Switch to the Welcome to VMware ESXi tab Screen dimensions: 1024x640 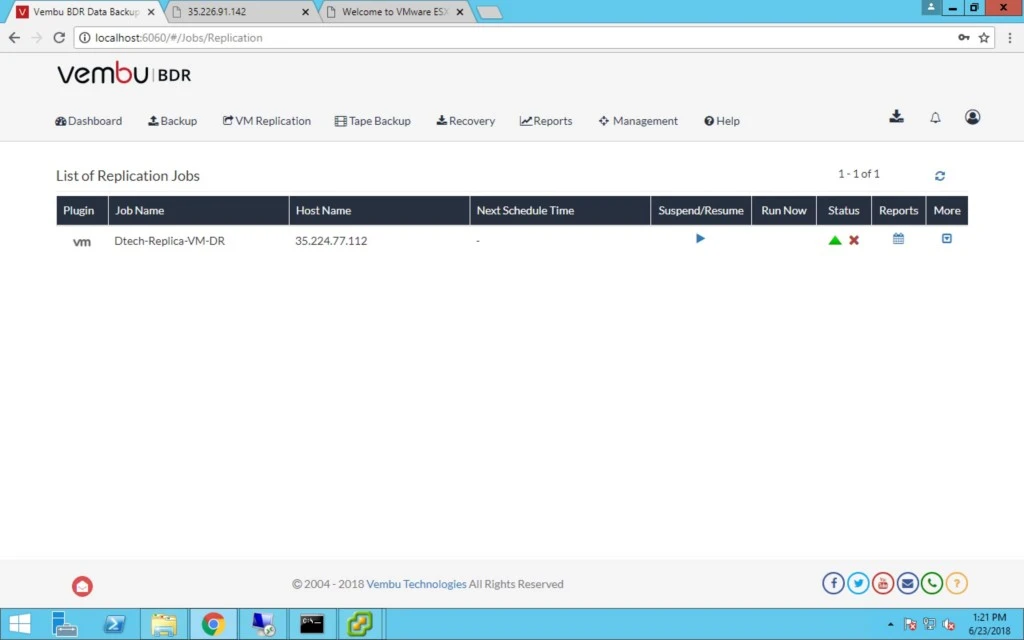pos(394,12)
